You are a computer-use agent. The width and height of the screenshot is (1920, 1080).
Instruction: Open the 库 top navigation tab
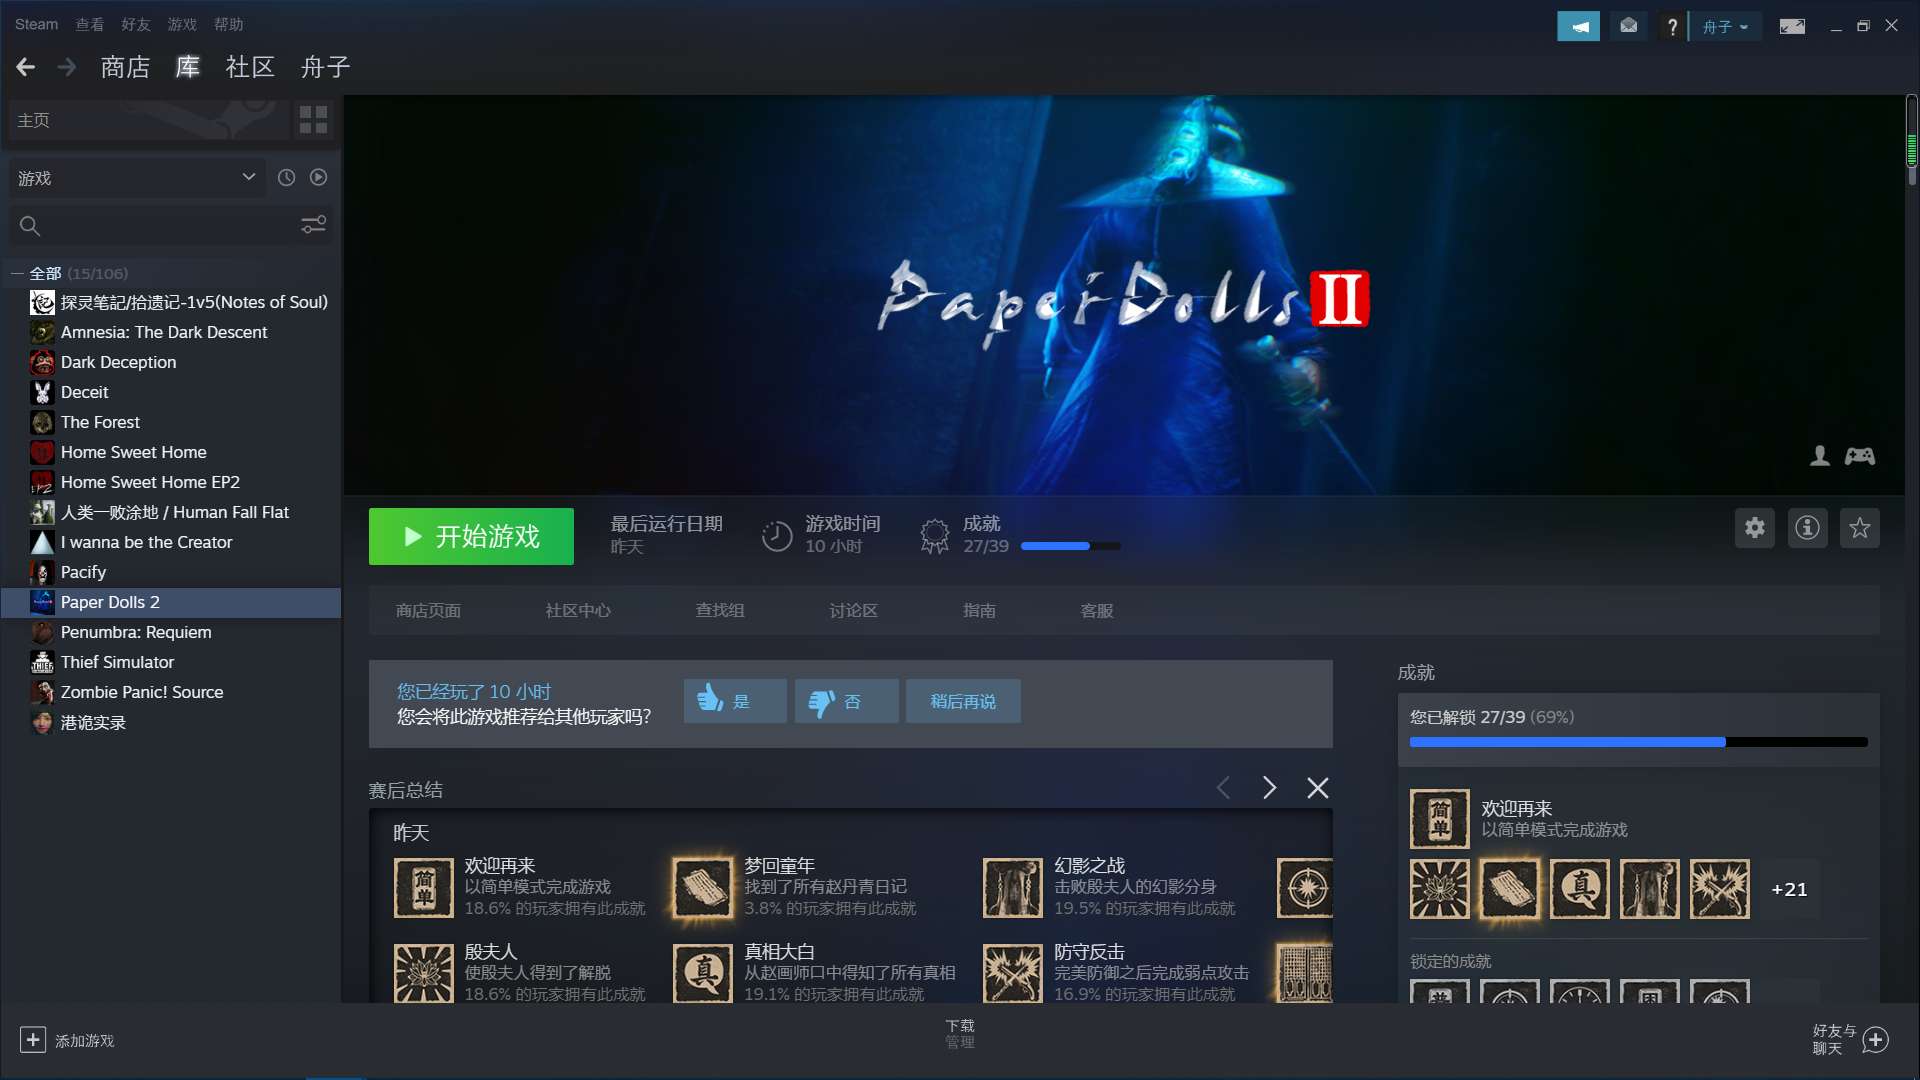point(188,67)
